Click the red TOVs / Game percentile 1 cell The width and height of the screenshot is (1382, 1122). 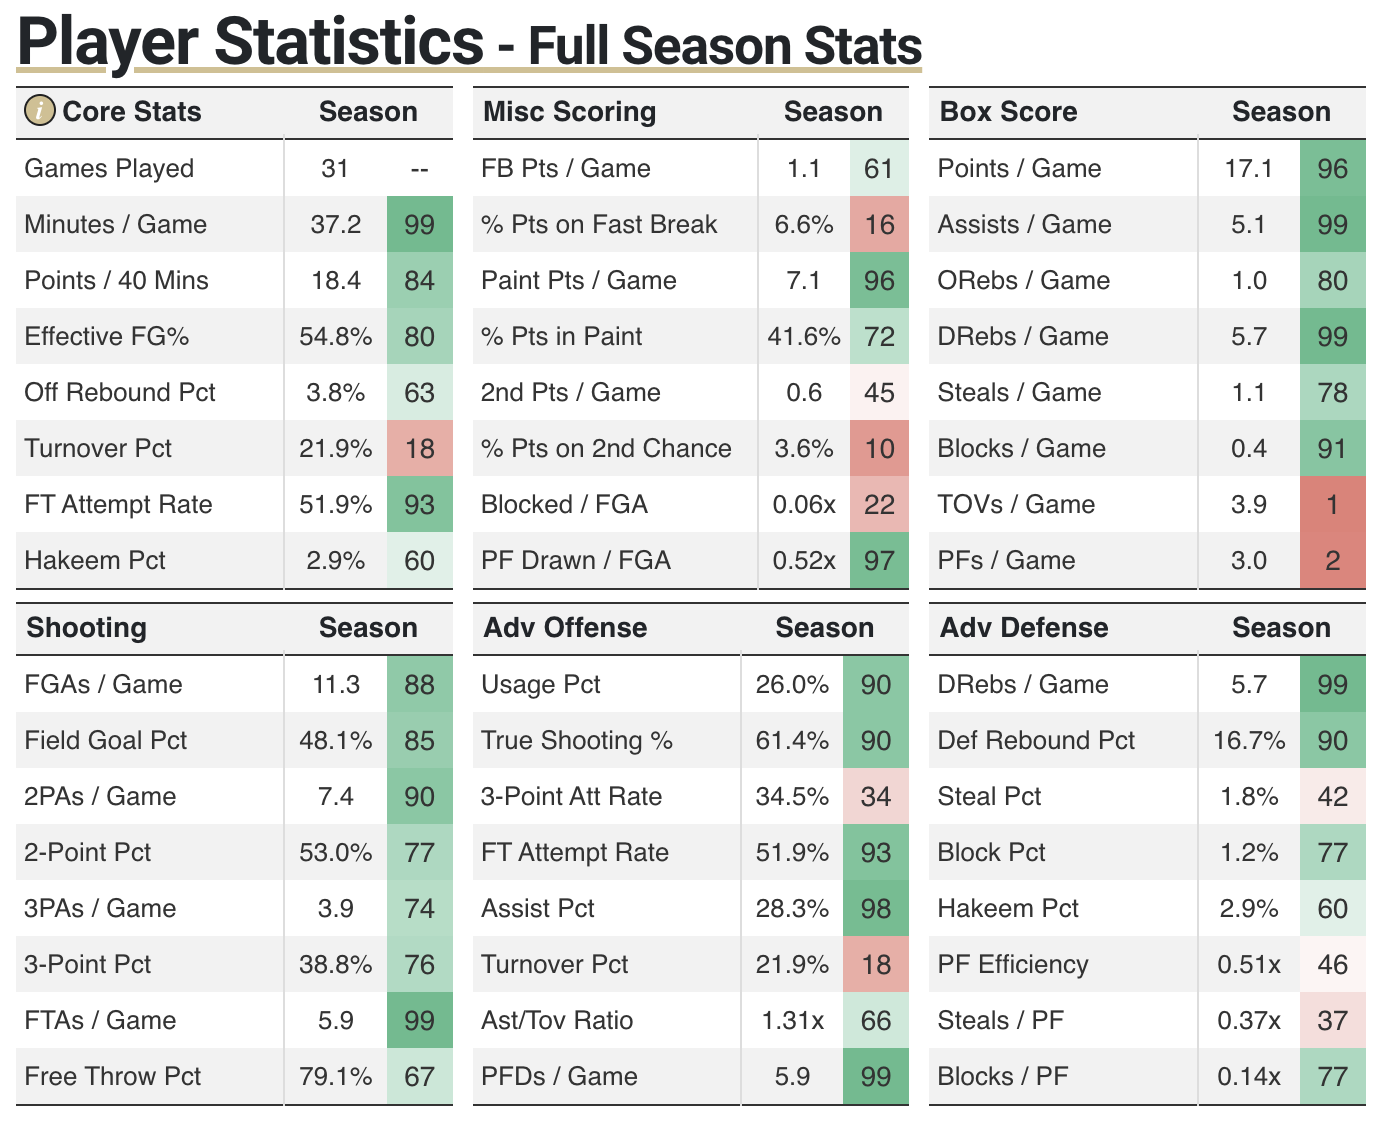pyautogui.click(x=1332, y=504)
